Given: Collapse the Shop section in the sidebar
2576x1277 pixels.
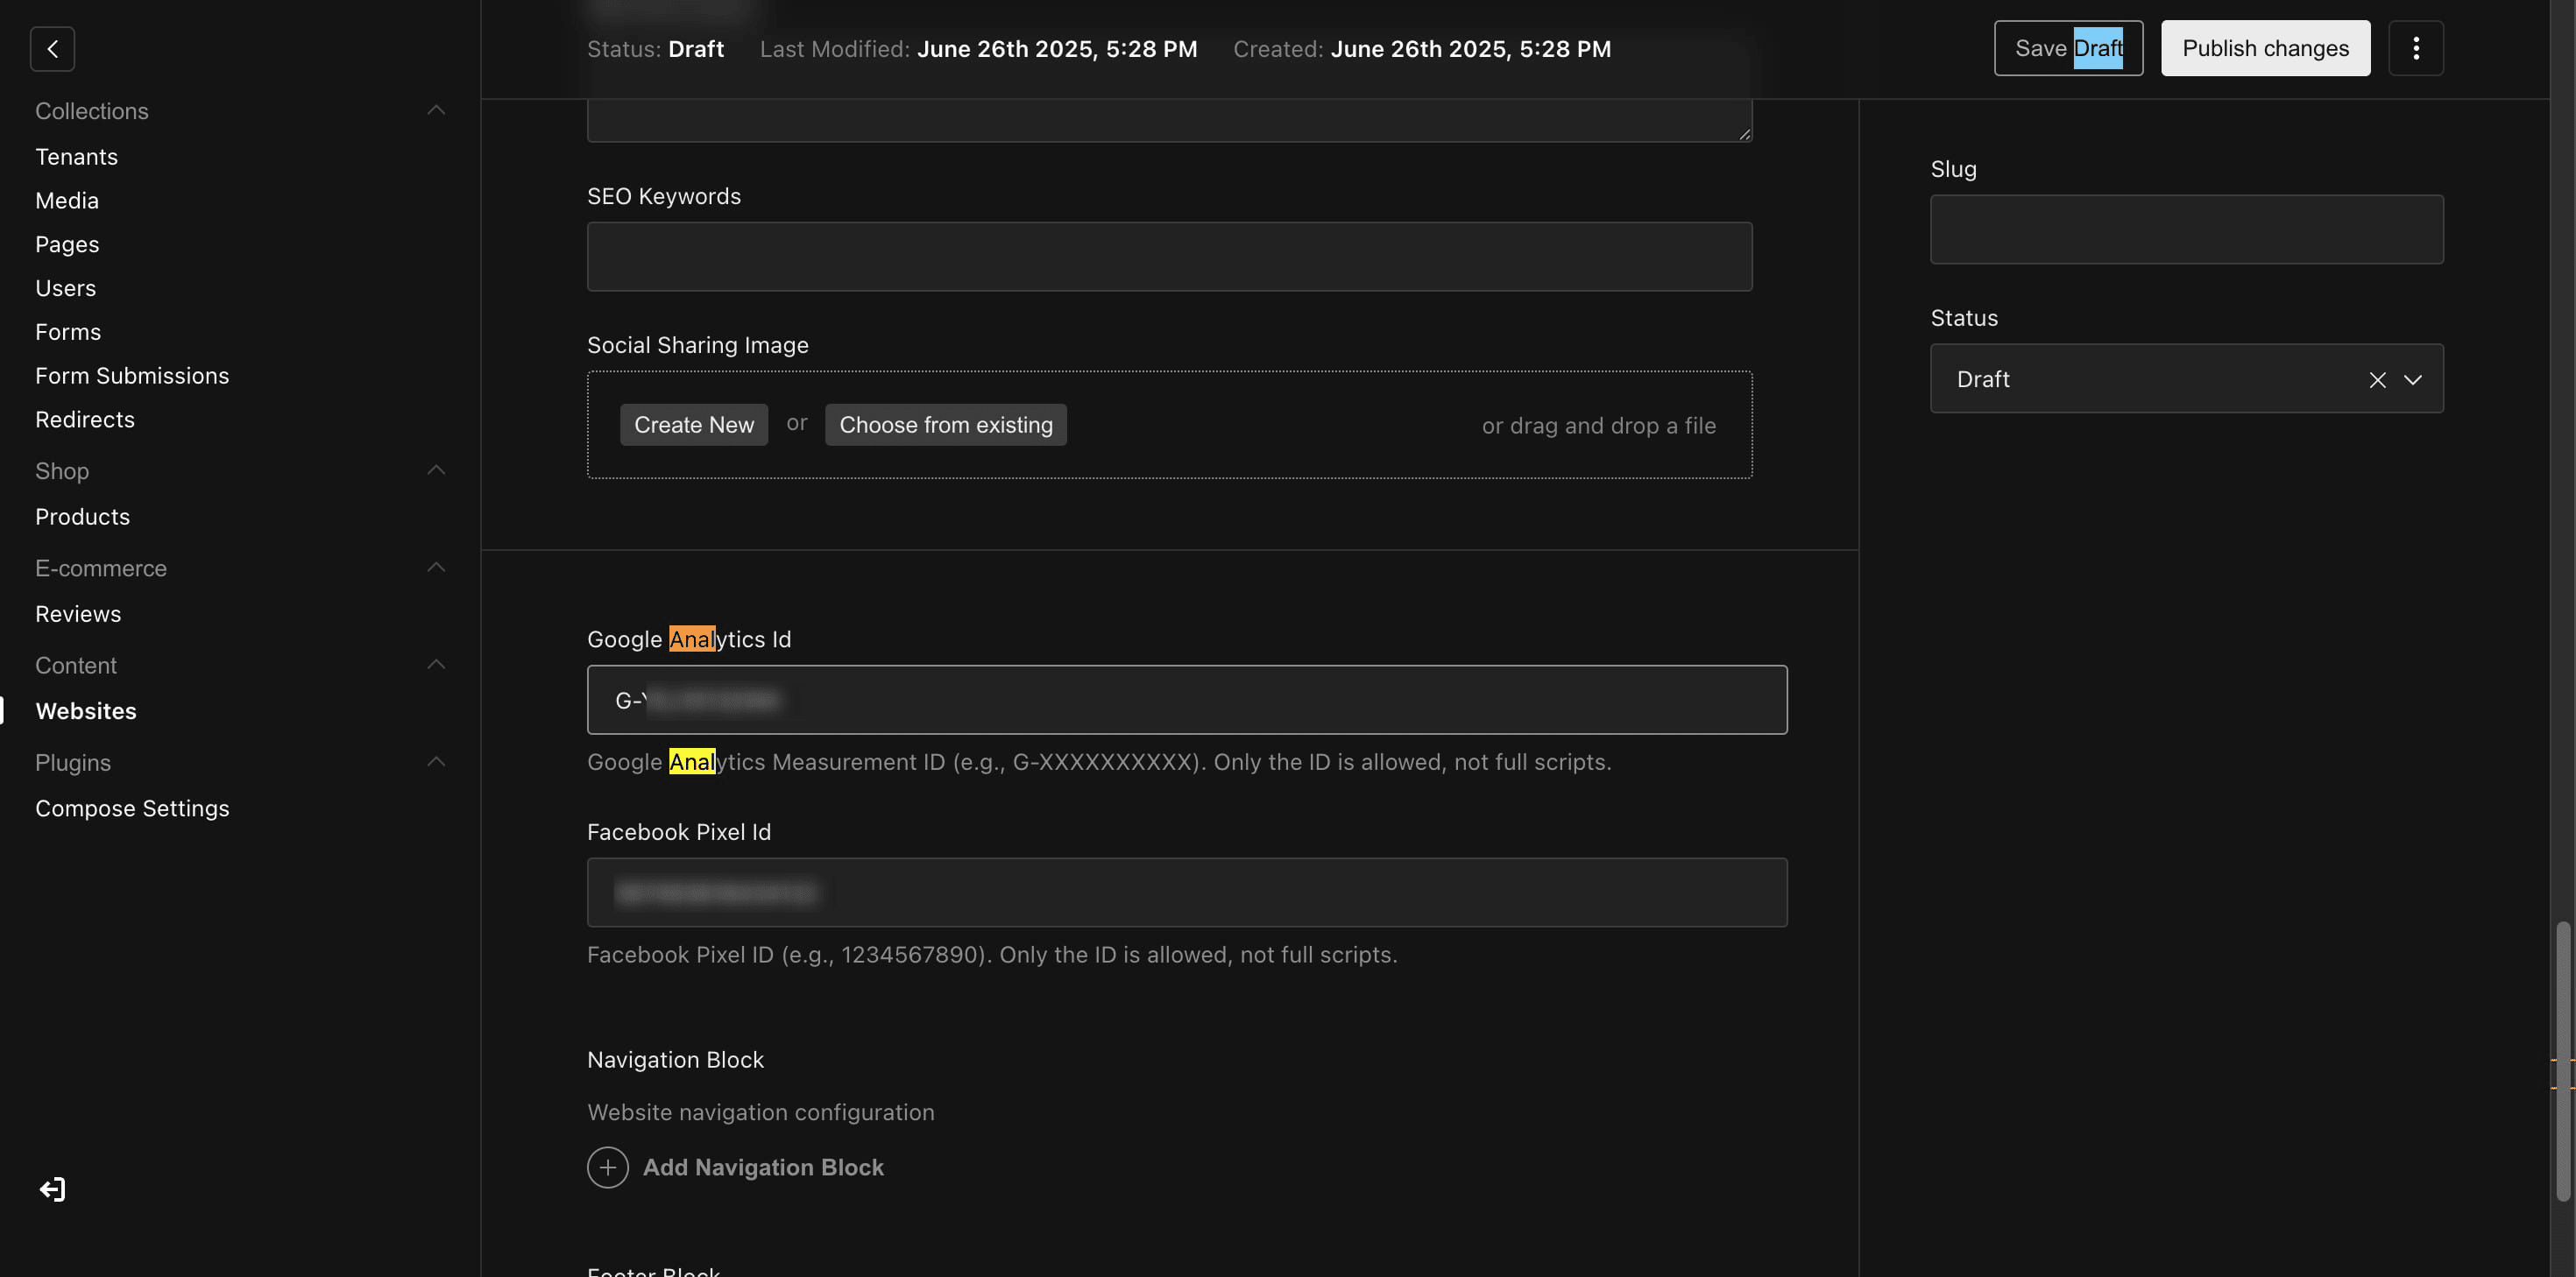Looking at the screenshot, I should point(436,470).
